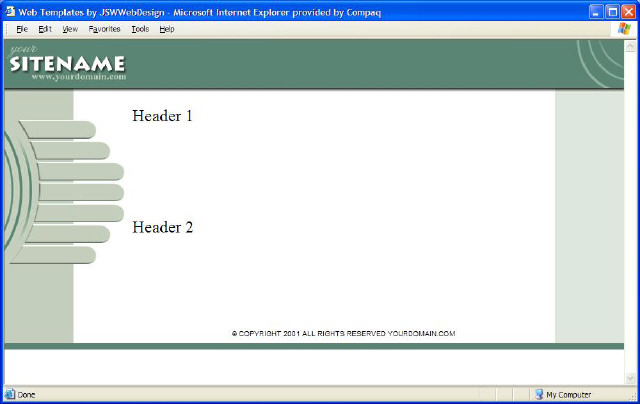Click the copyright footer text
Image resolution: width=640 pixels, height=404 pixels.
[343, 333]
